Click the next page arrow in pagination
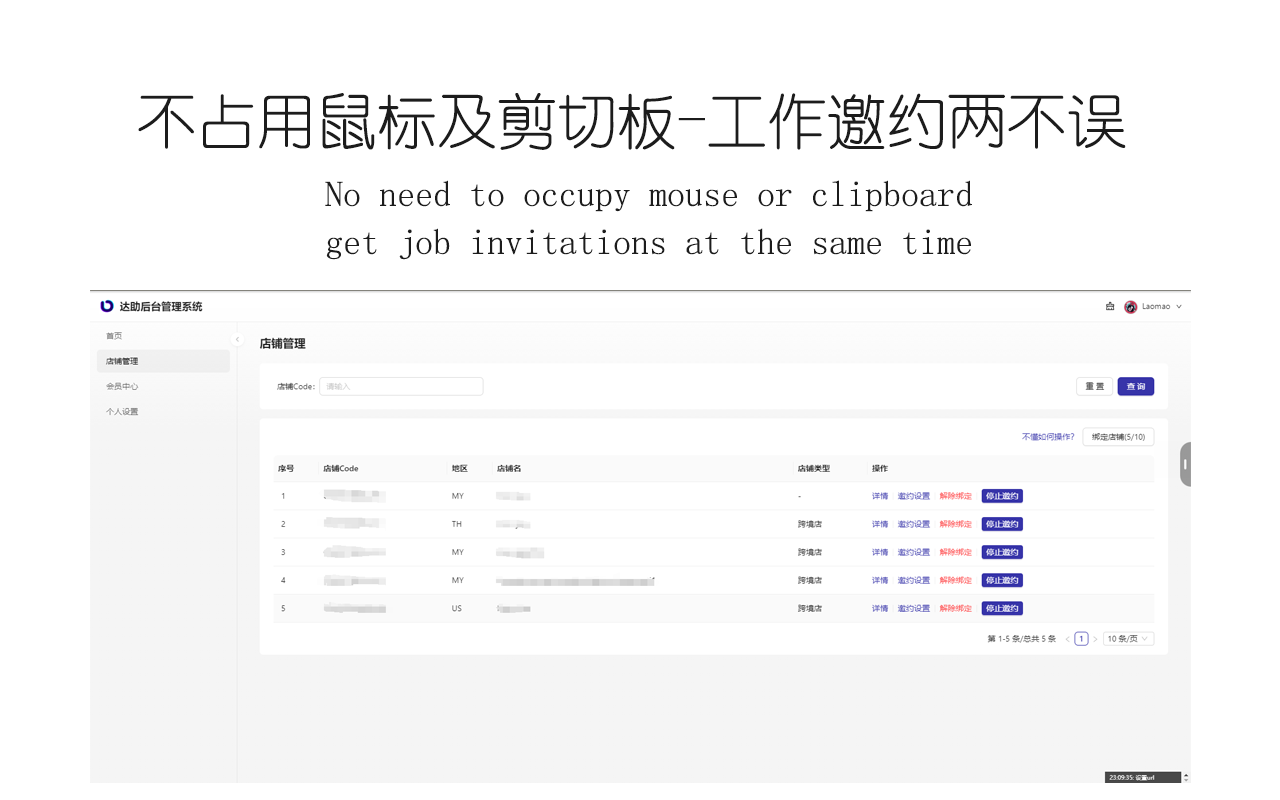 point(1096,638)
